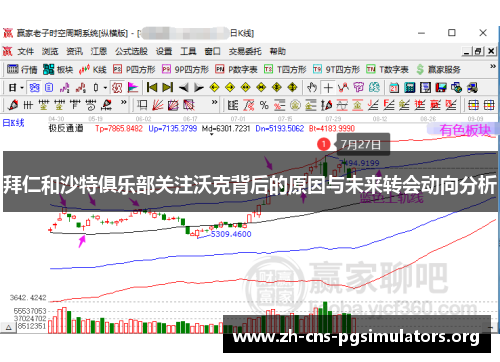
Task: Select the red pencil drawing tool
Action: coord(13,105)
